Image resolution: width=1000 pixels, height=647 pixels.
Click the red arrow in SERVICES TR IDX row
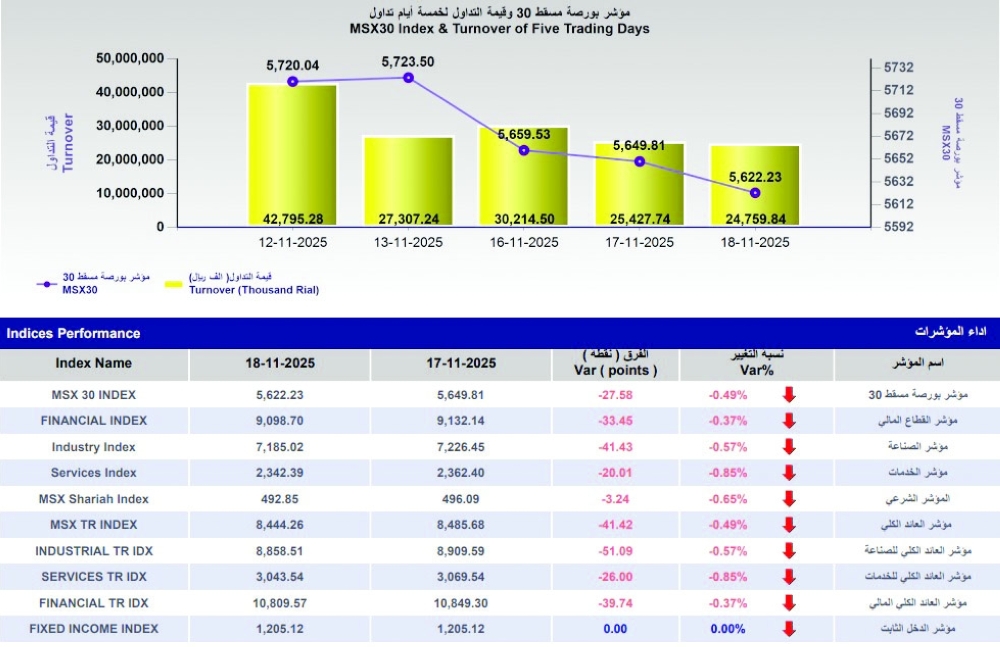tap(789, 577)
